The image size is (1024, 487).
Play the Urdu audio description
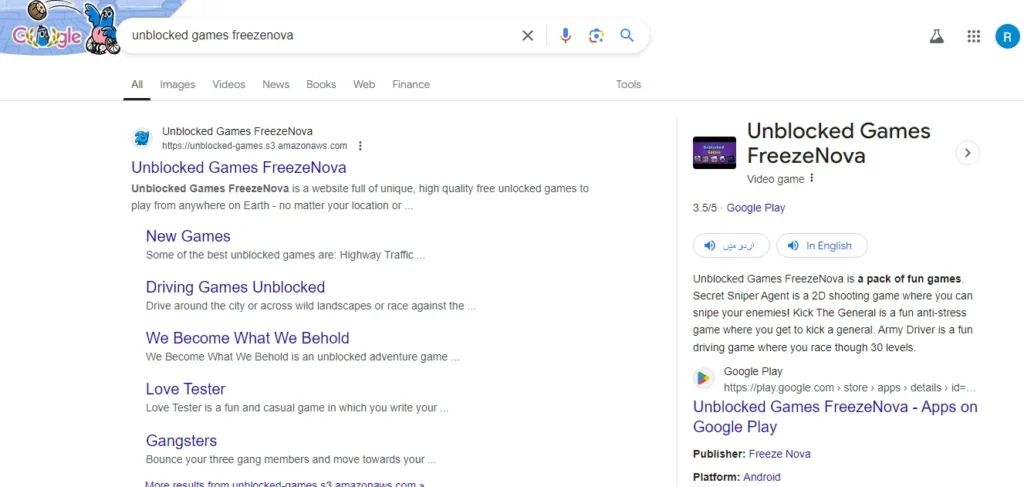click(731, 245)
